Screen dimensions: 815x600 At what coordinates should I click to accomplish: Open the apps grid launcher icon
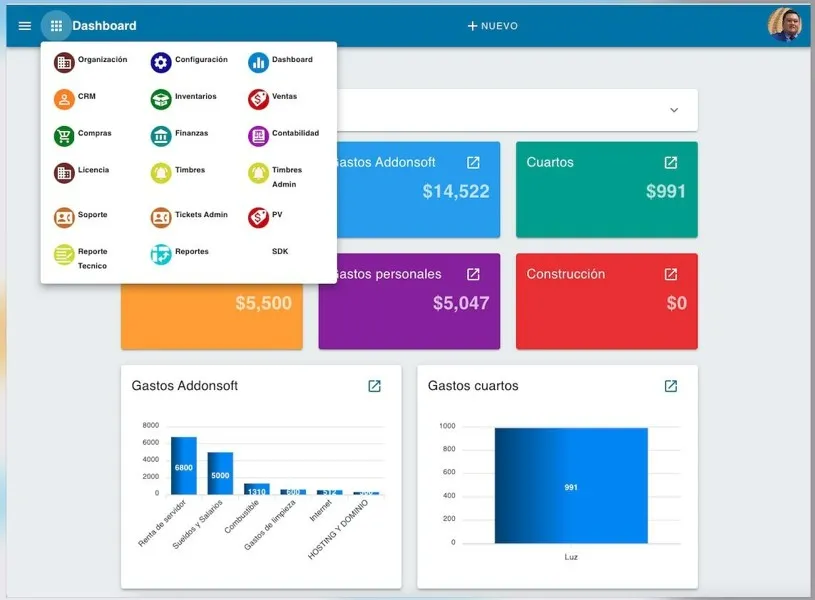57,25
